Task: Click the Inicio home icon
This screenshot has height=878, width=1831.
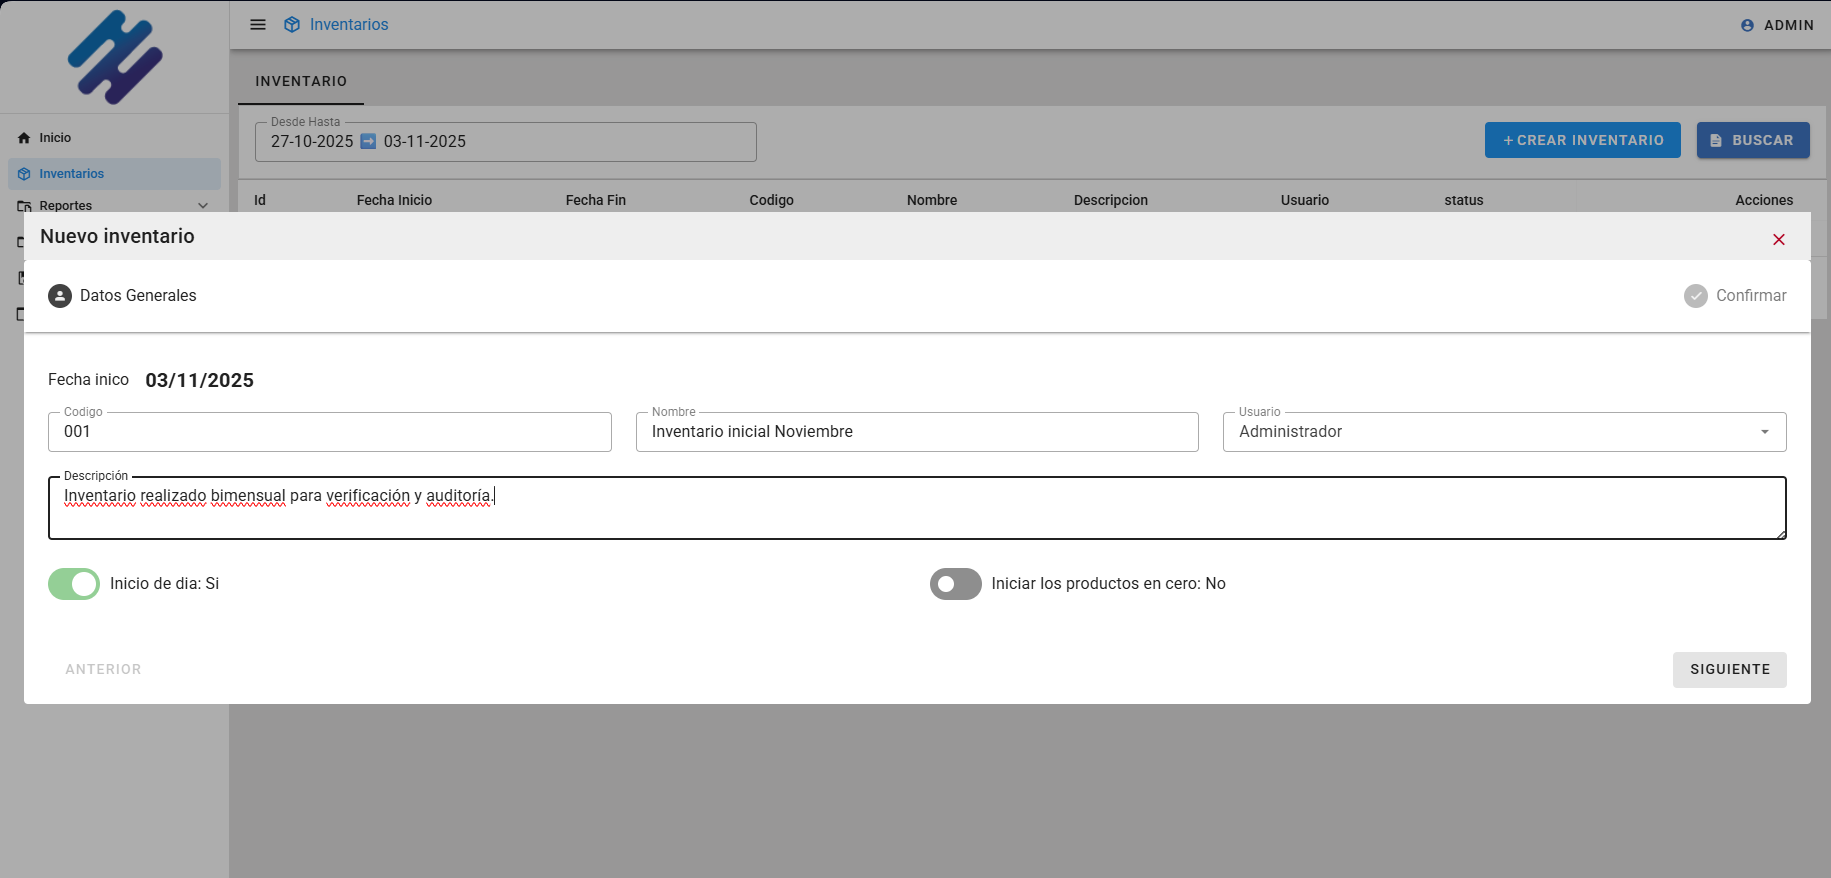Action: pyautogui.click(x=24, y=138)
